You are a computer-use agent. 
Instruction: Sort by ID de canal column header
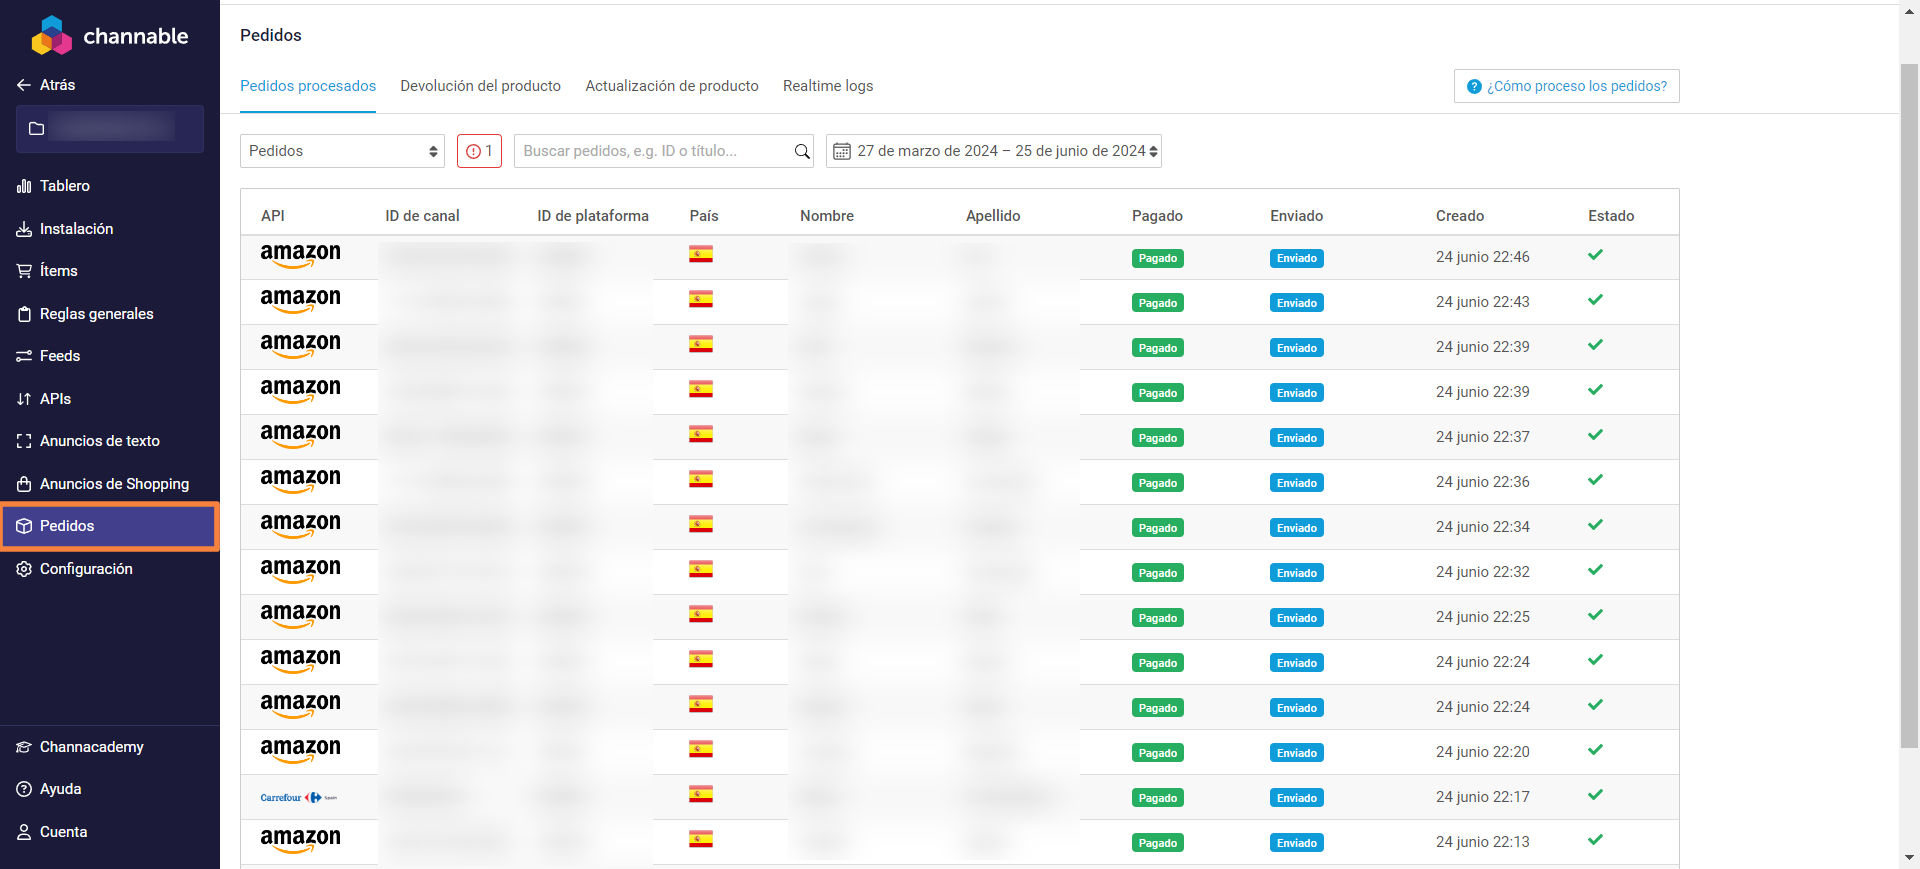pos(422,216)
